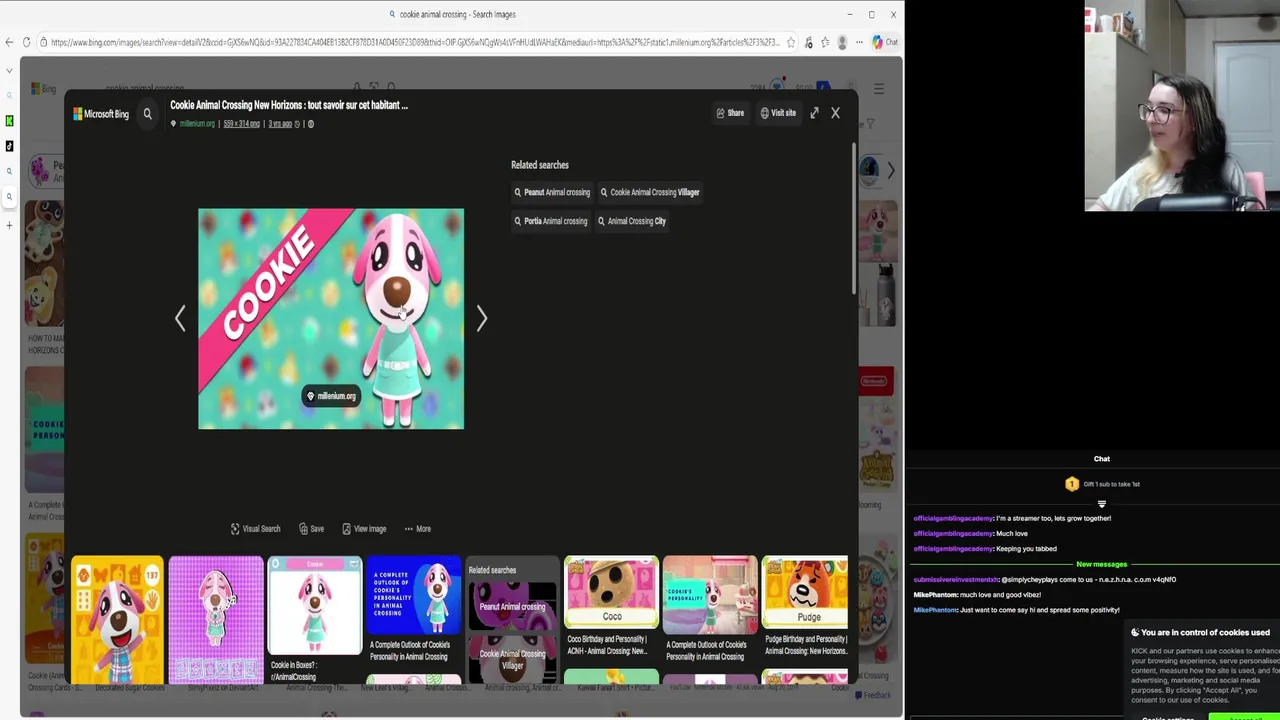The width and height of the screenshot is (1280, 720).
Task: Open View image option
Action: 364,529
